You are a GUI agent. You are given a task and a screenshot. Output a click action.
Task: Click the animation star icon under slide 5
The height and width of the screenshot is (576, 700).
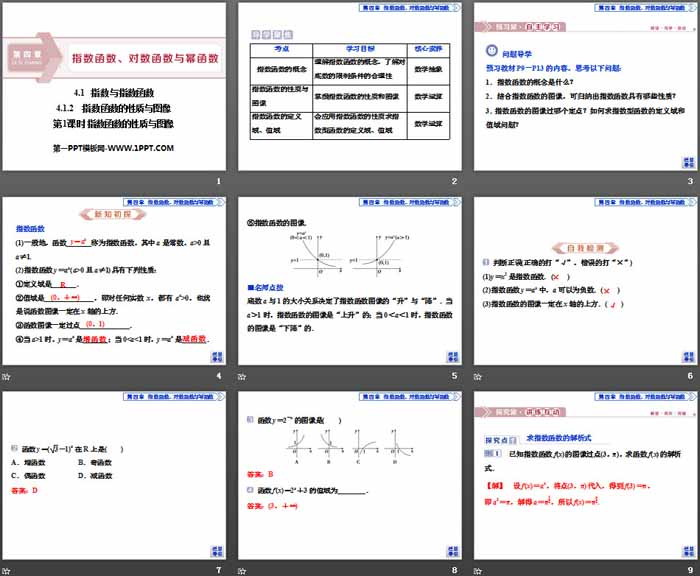(243, 376)
